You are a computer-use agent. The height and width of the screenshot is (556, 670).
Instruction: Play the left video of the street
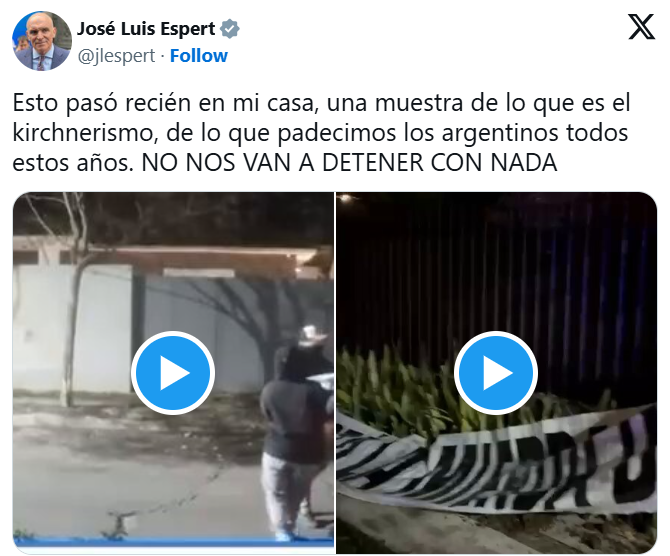(173, 373)
